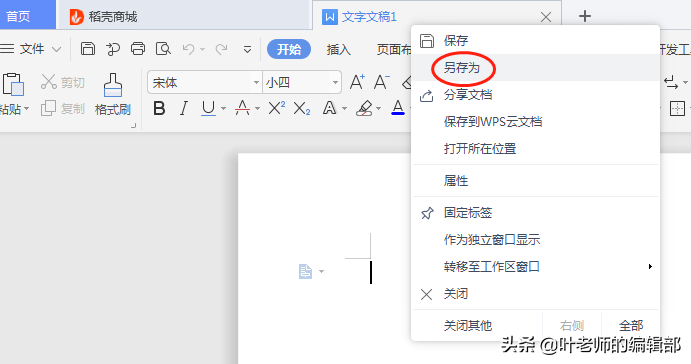691x364 pixels.
Task: Increase font size with A+ icon
Action: pos(357,82)
